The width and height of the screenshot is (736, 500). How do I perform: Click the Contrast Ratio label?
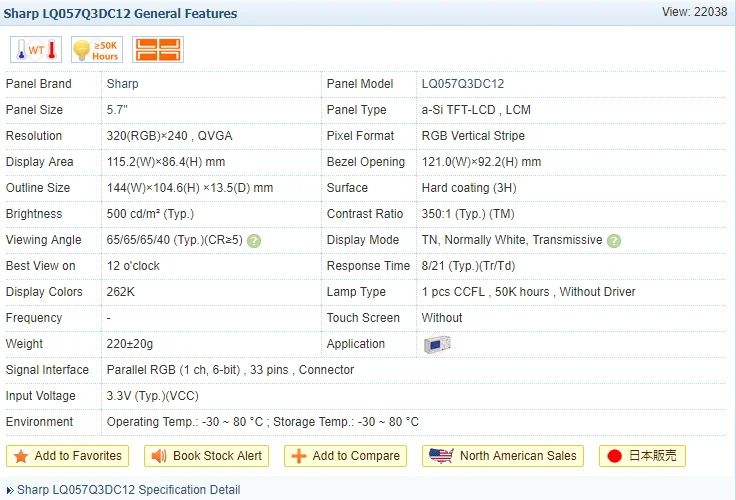365,214
